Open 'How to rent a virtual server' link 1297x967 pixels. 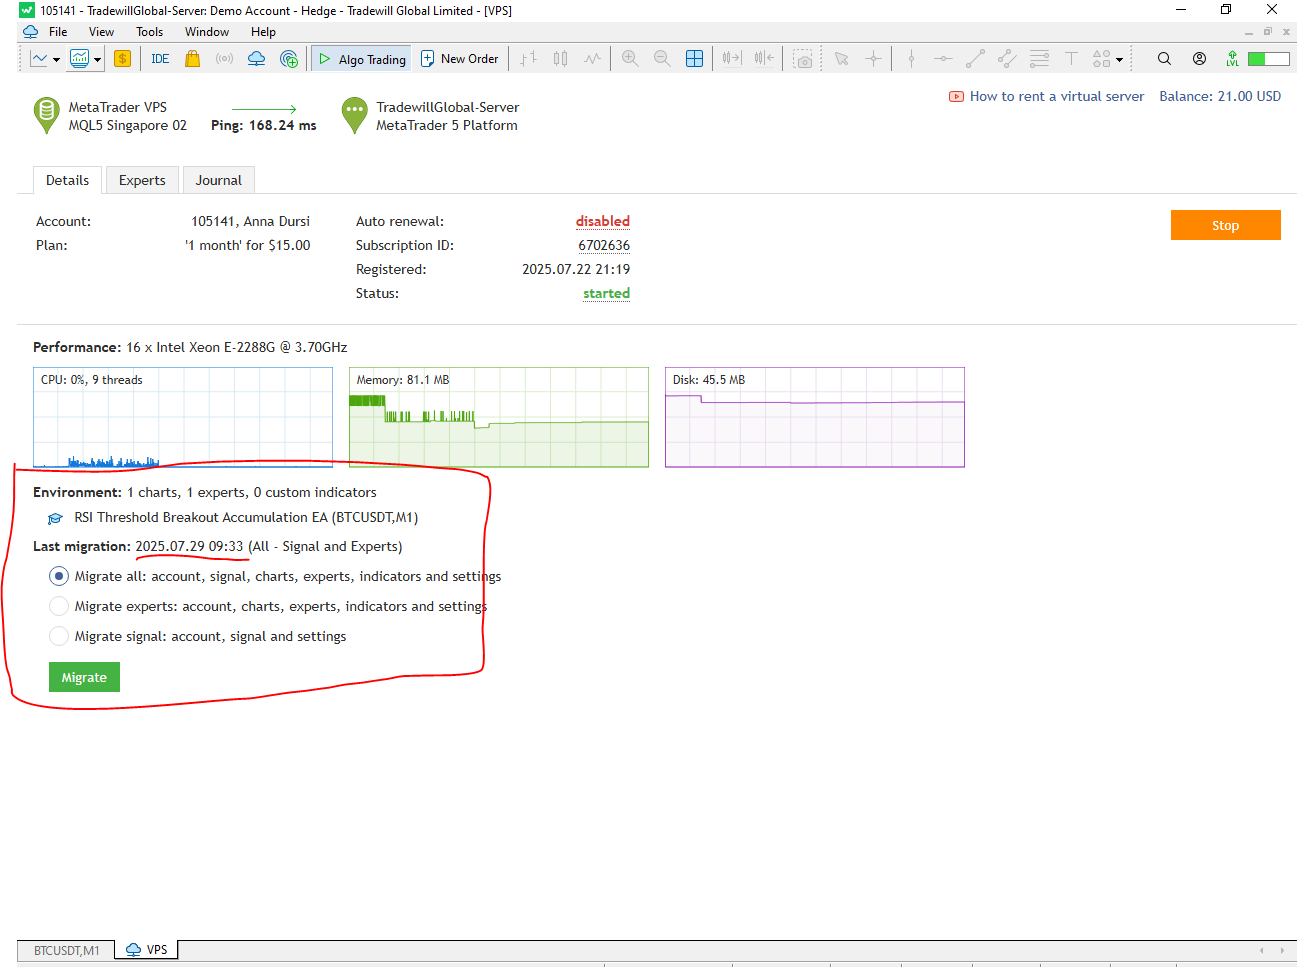coord(1056,96)
